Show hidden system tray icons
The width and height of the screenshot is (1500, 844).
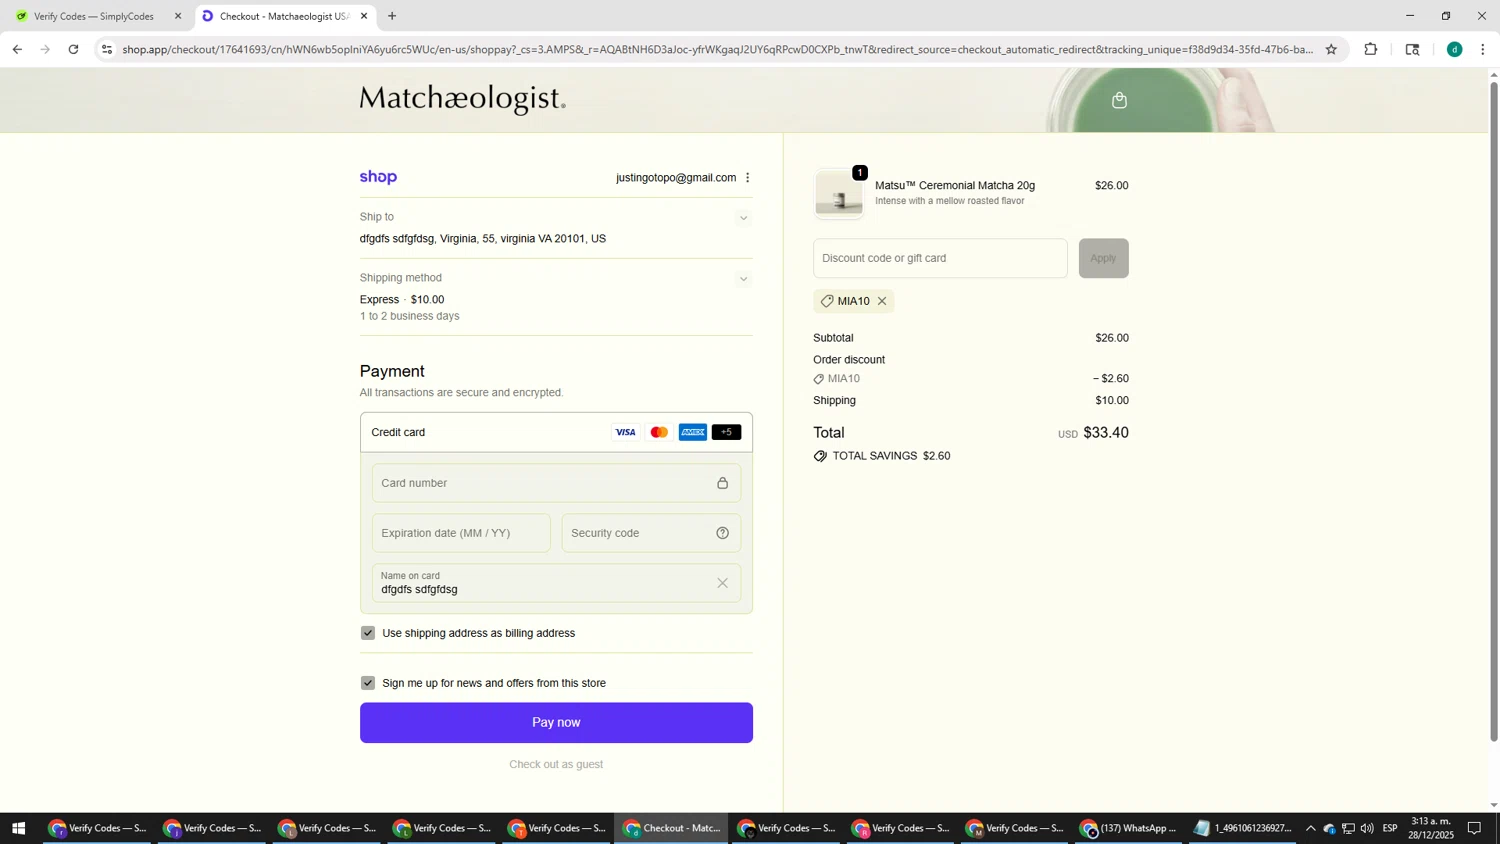click(1310, 828)
